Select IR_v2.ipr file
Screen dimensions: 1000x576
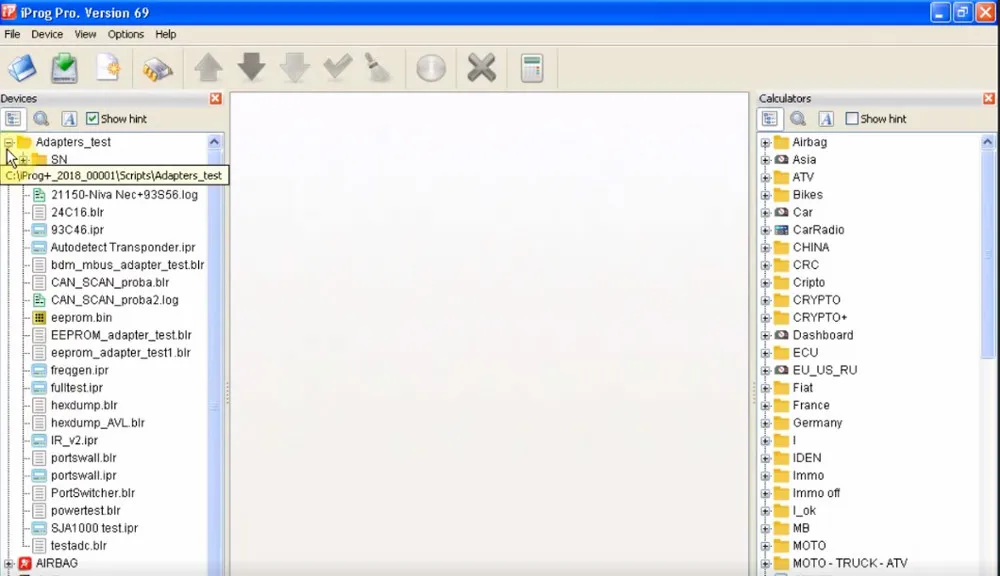[x=74, y=440]
